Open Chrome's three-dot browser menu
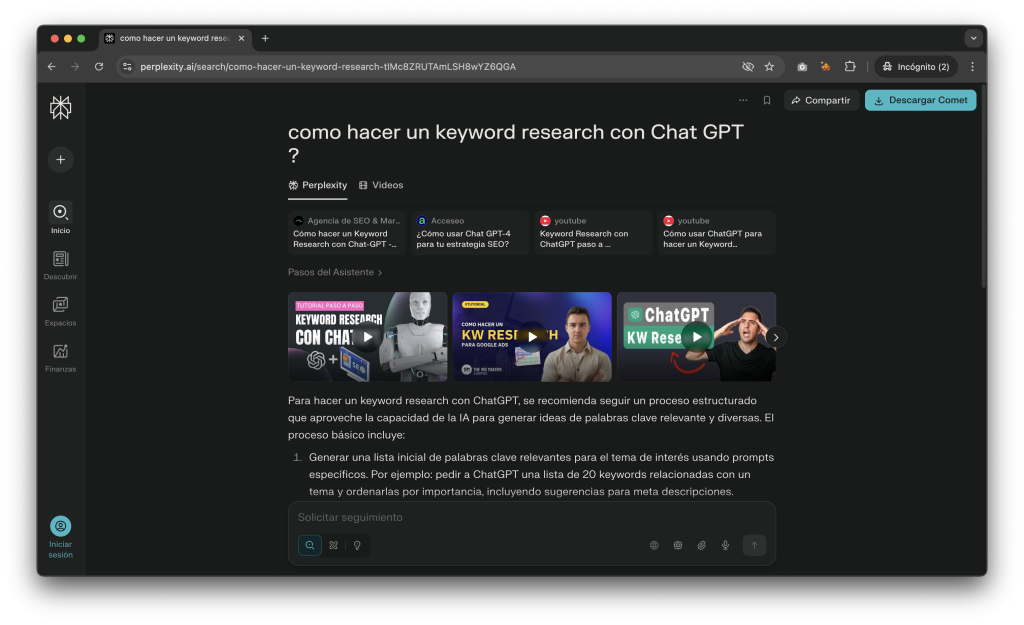This screenshot has width=1024, height=625. (972, 67)
